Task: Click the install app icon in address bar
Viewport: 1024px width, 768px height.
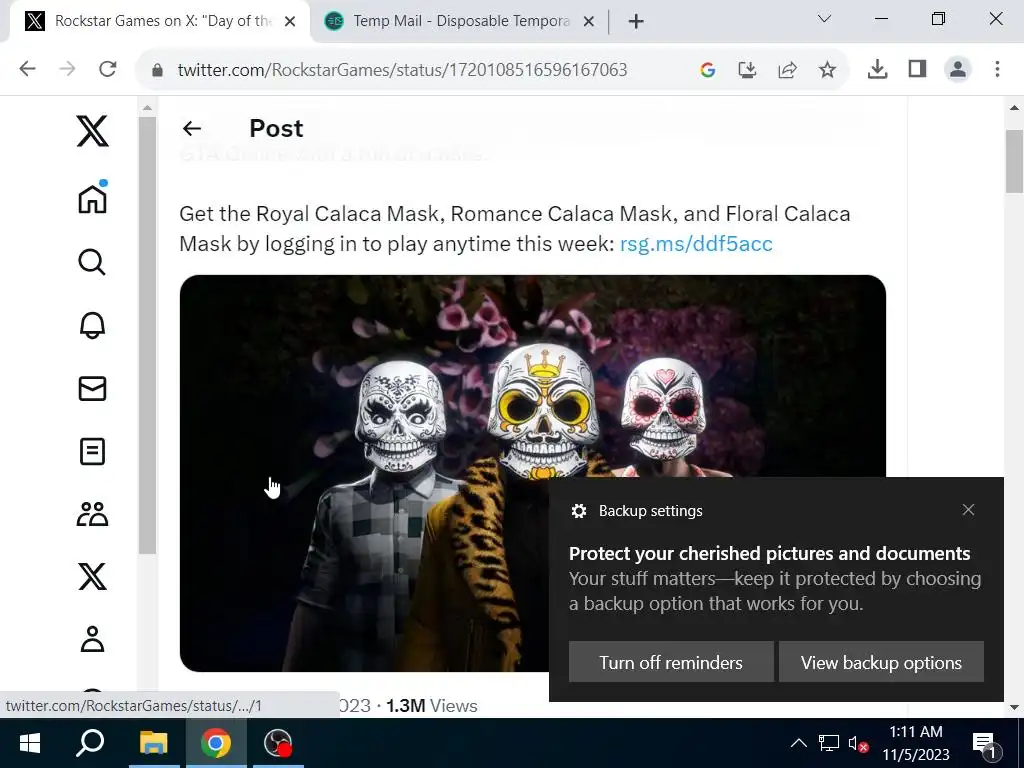Action: [x=747, y=70]
